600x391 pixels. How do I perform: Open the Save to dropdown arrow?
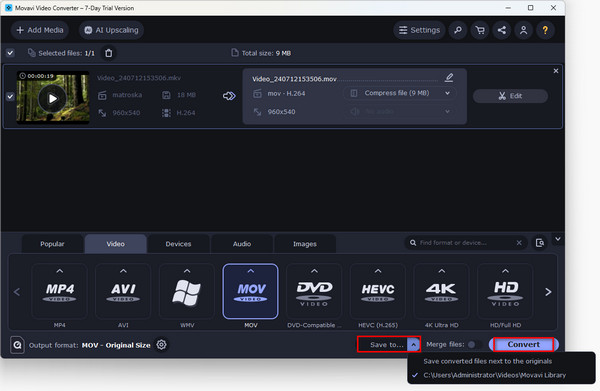[x=414, y=344]
